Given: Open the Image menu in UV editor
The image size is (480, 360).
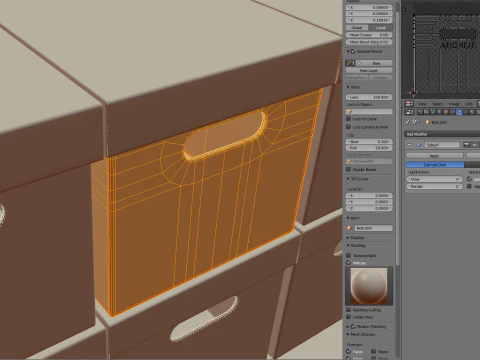Looking at the screenshot, I should tap(454, 104).
